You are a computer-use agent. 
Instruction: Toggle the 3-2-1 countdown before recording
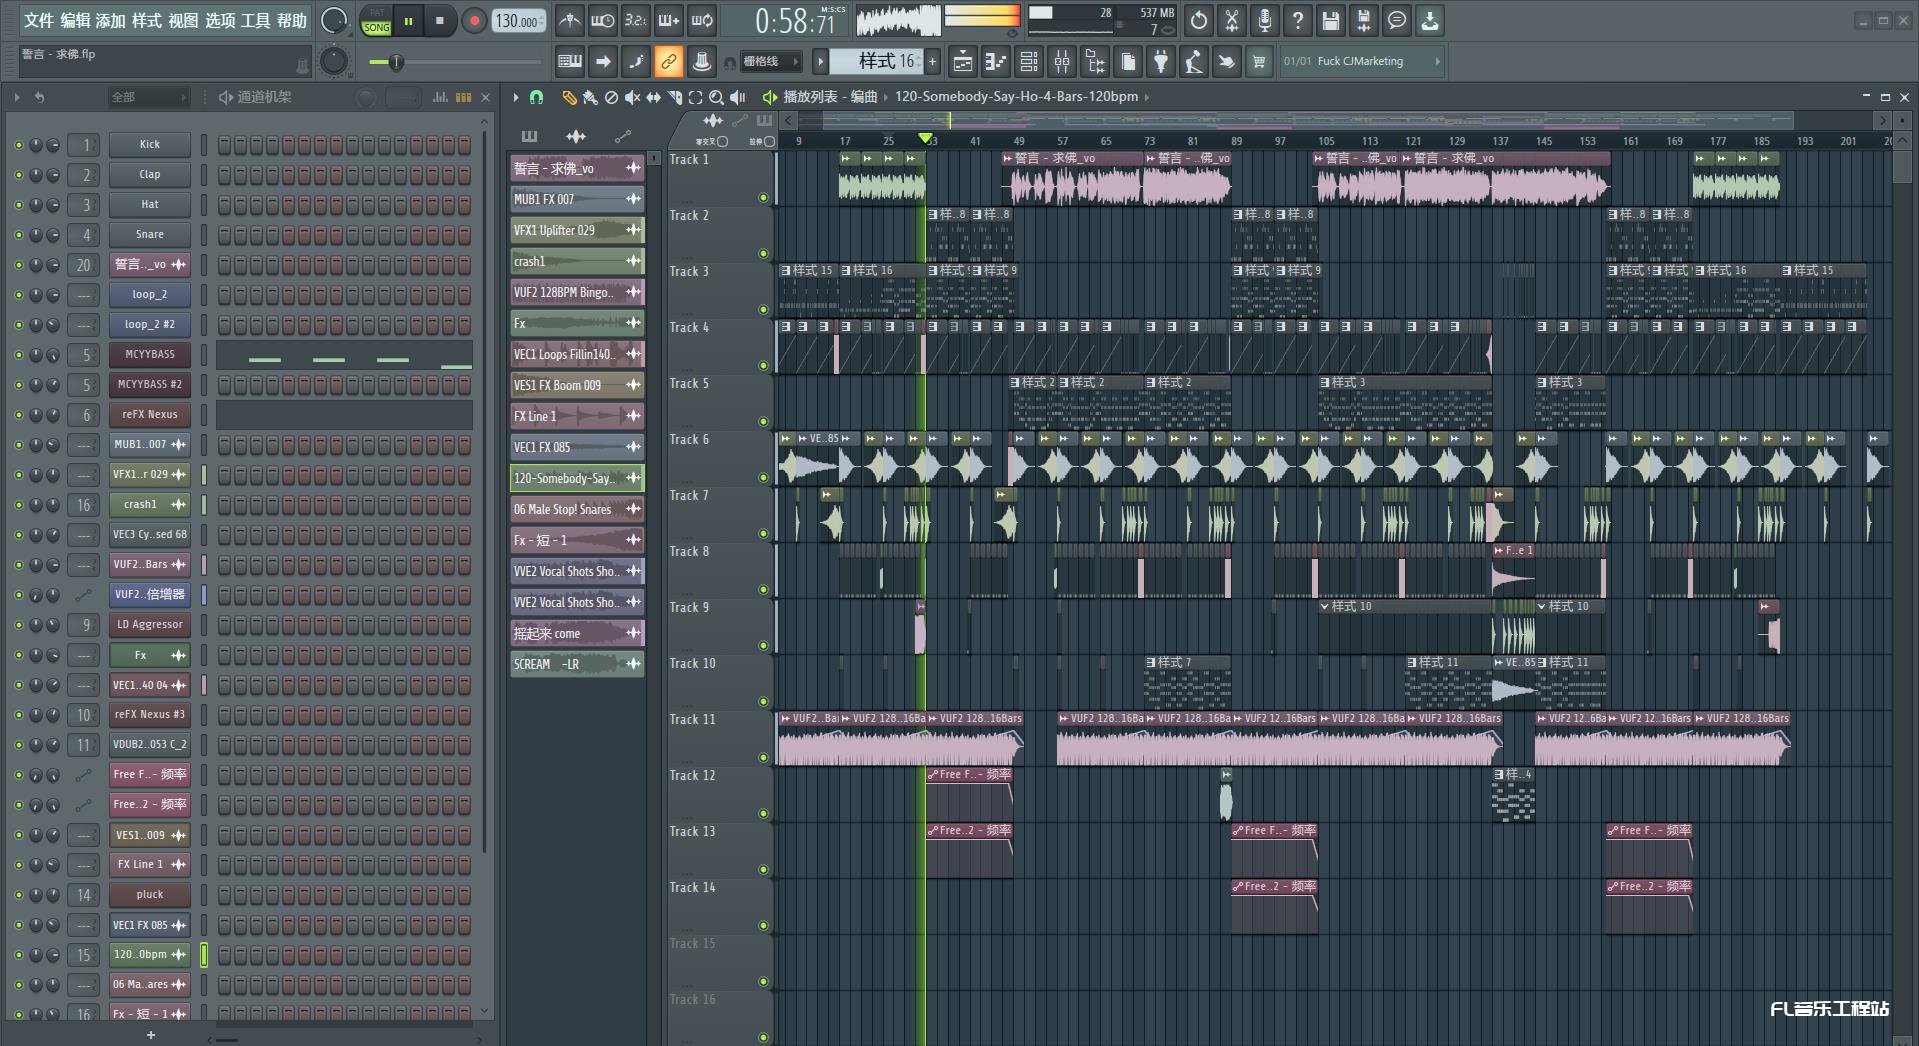point(635,20)
